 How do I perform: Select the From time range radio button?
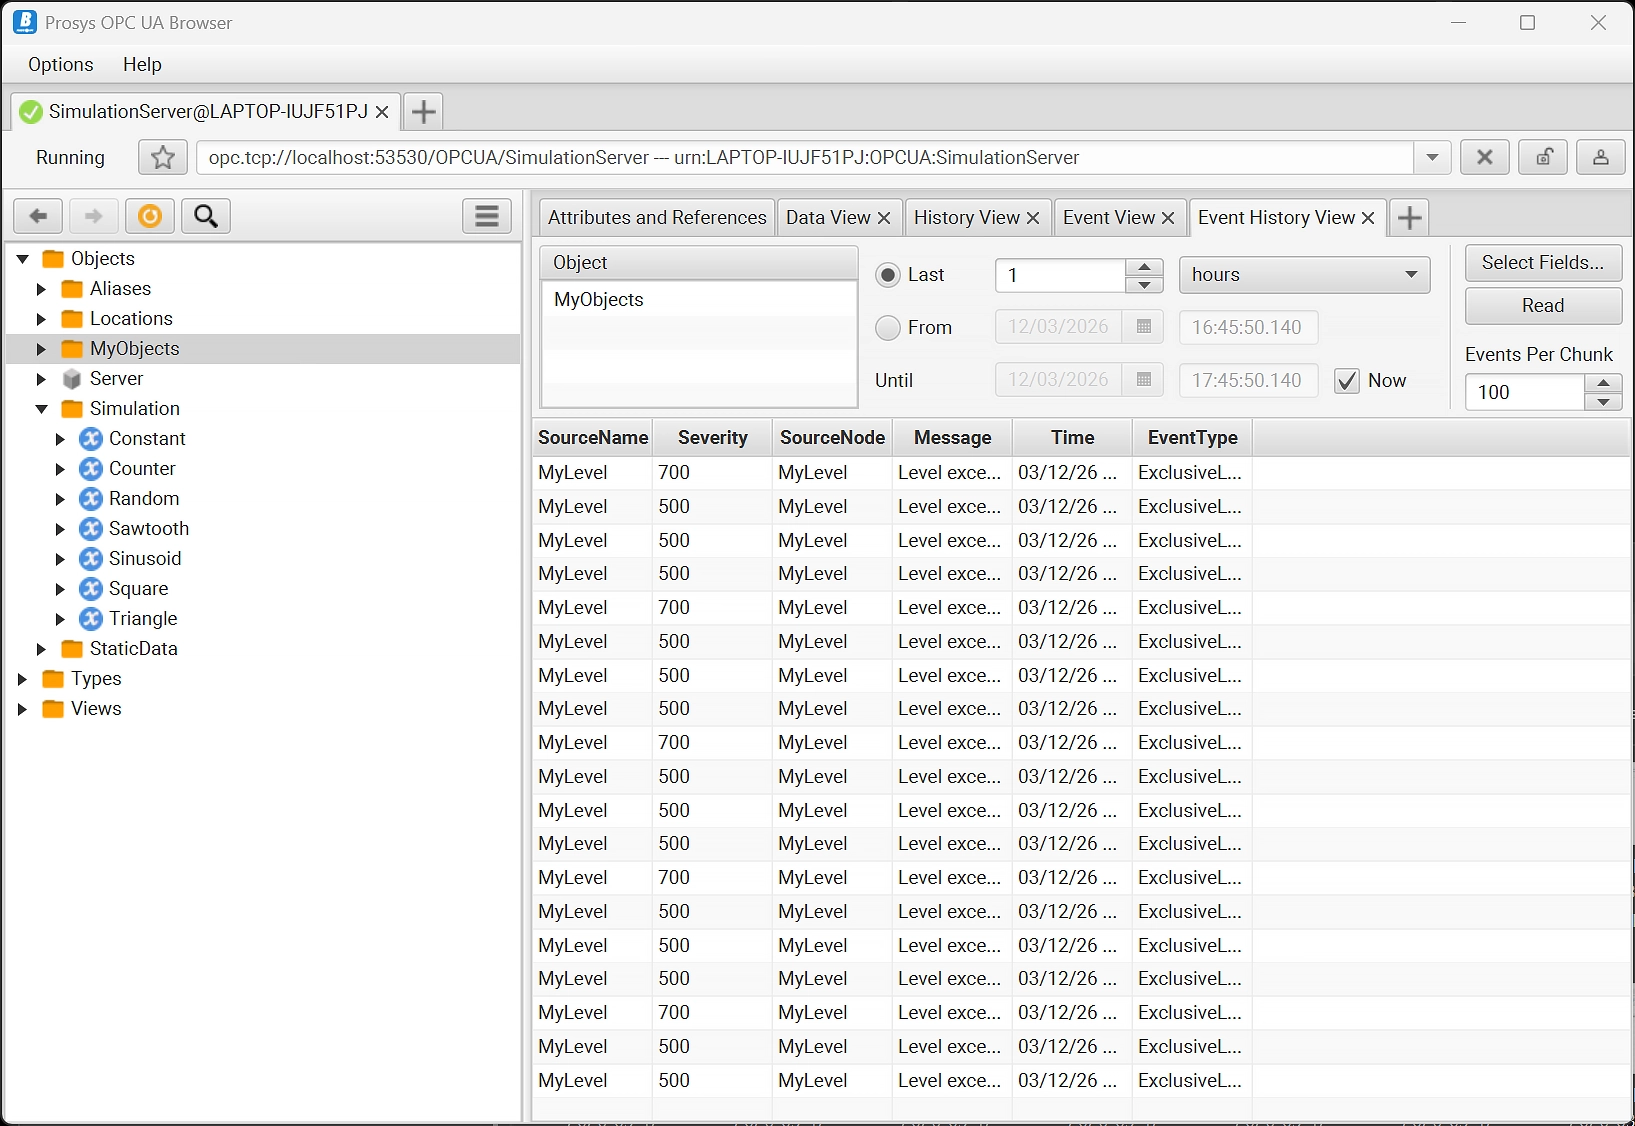pos(888,328)
